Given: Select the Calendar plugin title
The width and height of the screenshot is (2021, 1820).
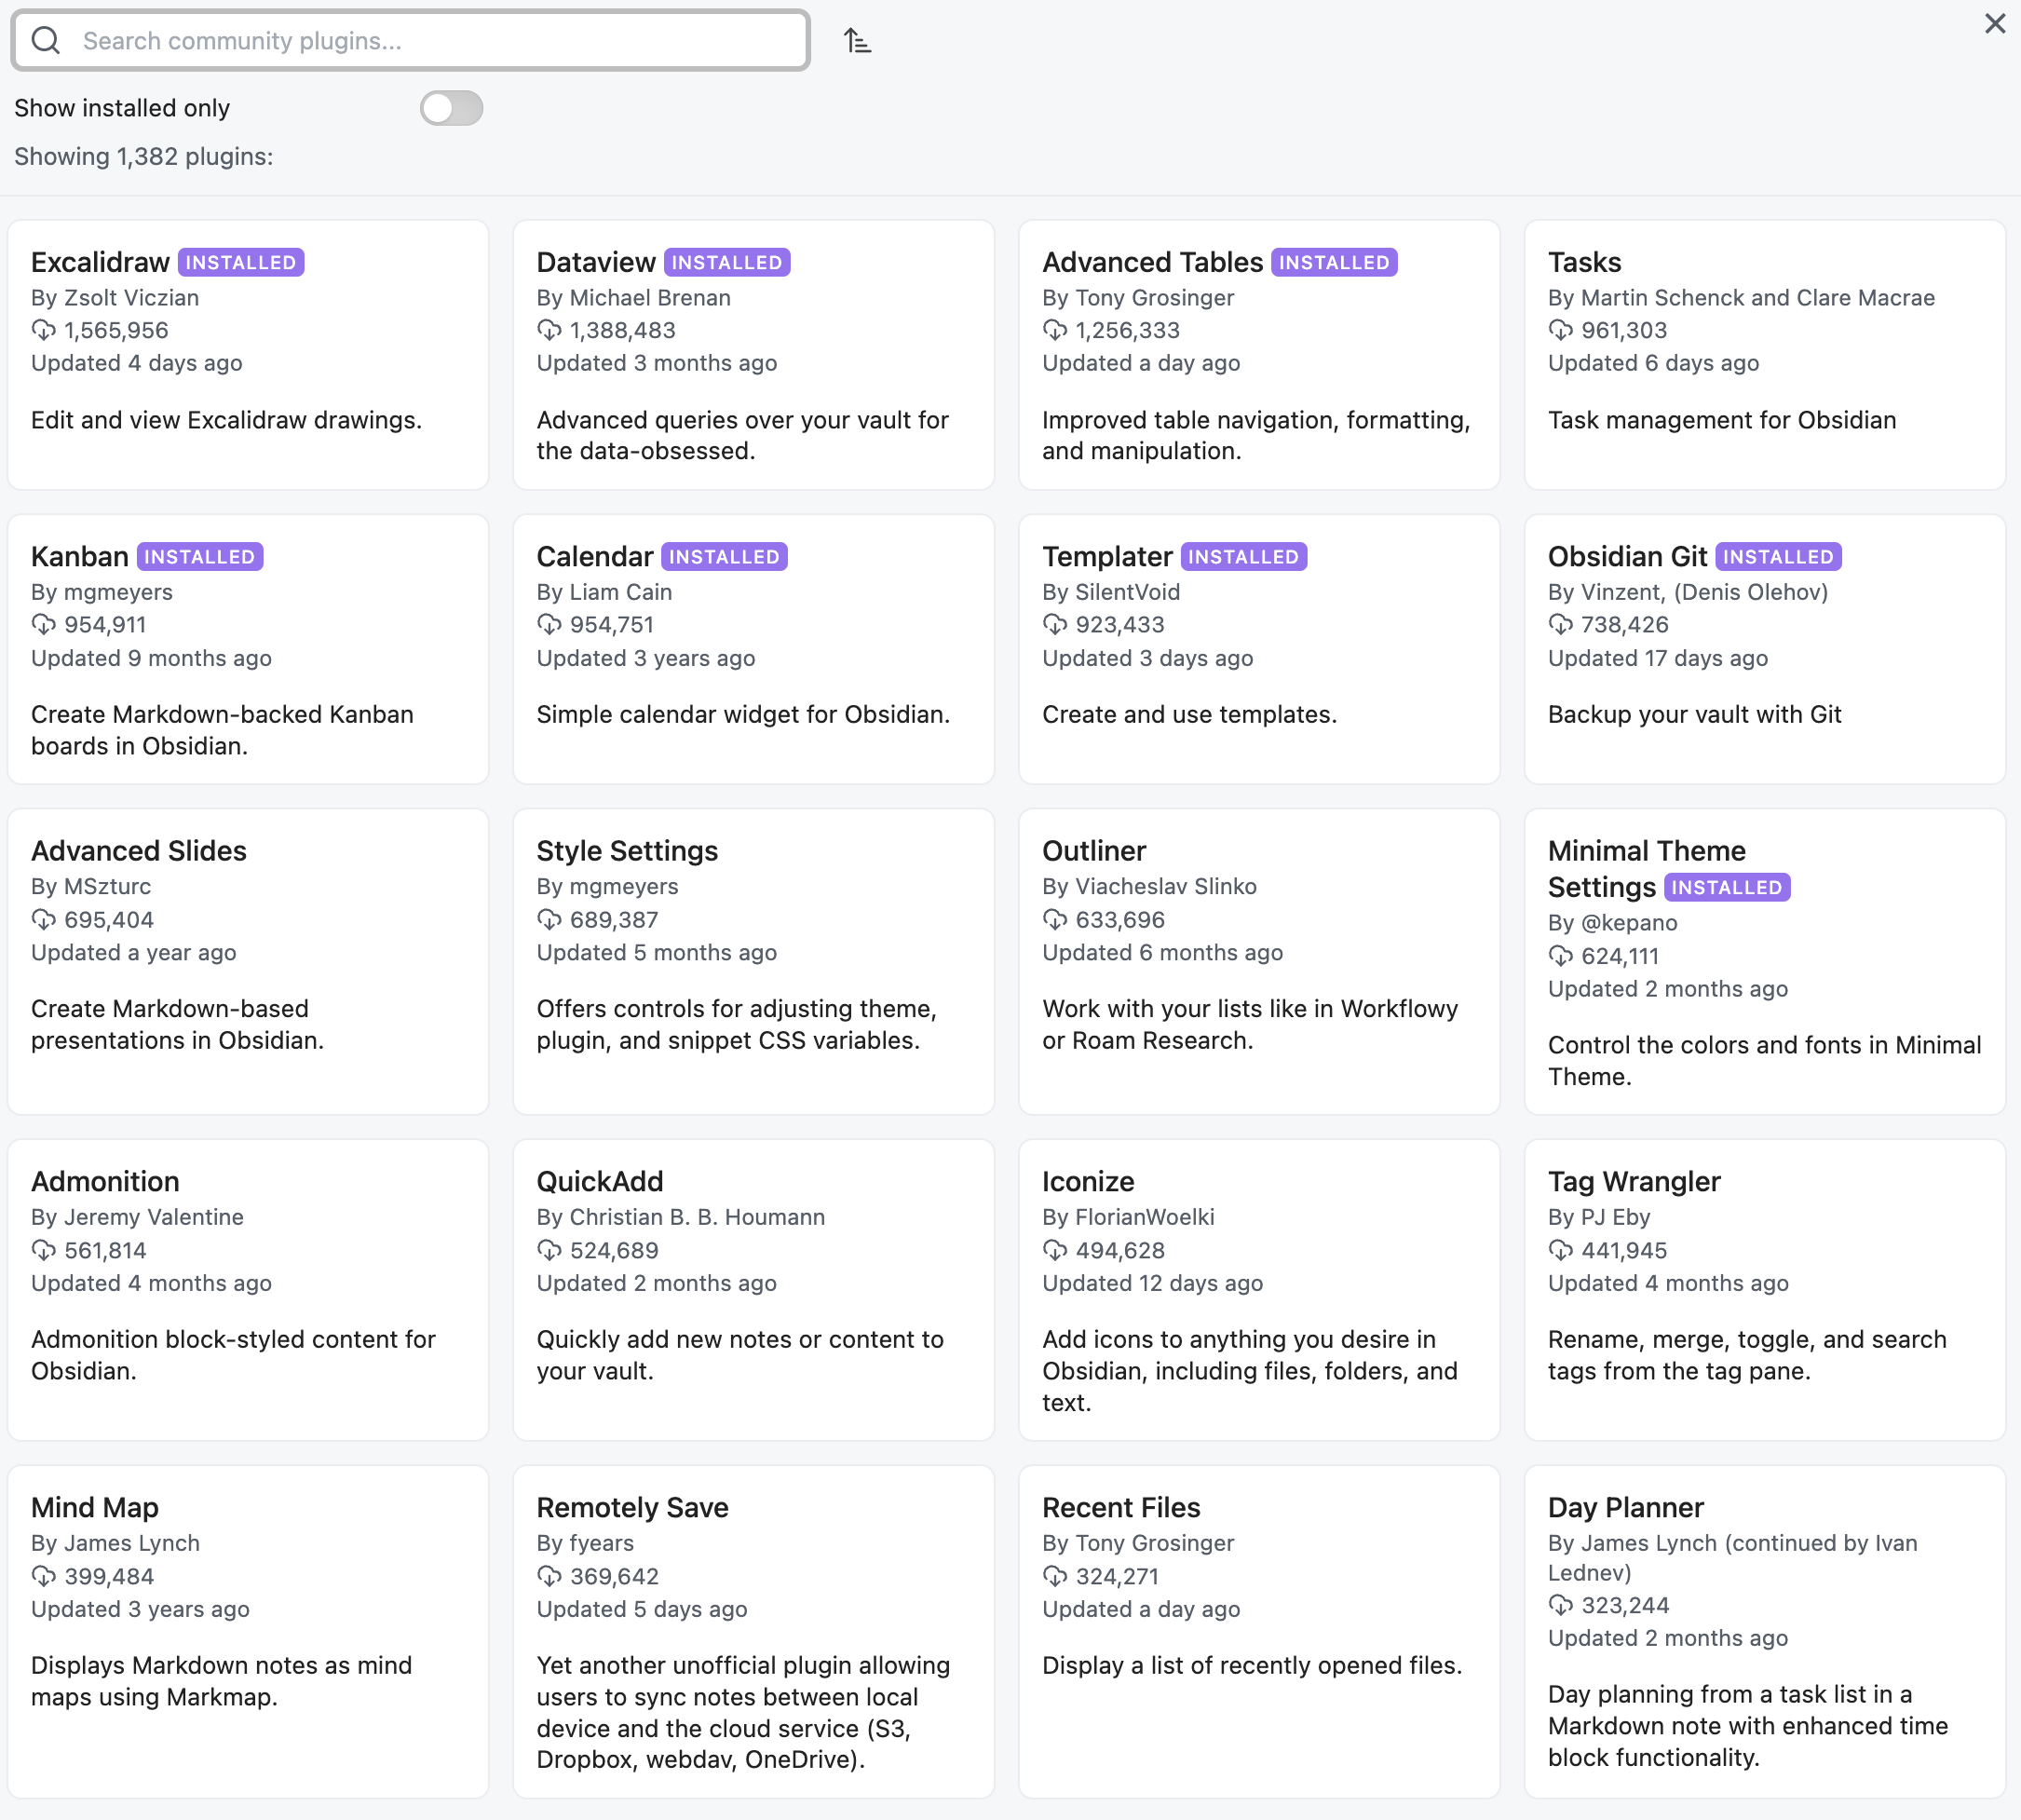Looking at the screenshot, I should pyautogui.click(x=594, y=557).
